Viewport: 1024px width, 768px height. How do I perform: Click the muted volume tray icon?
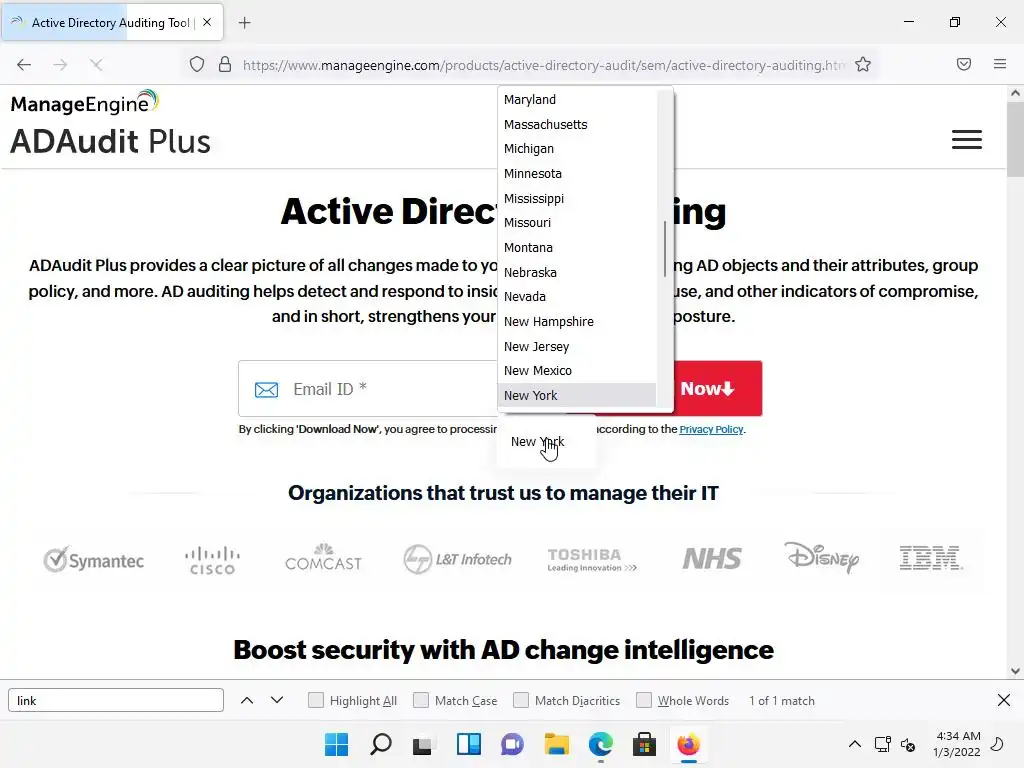point(908,744)
